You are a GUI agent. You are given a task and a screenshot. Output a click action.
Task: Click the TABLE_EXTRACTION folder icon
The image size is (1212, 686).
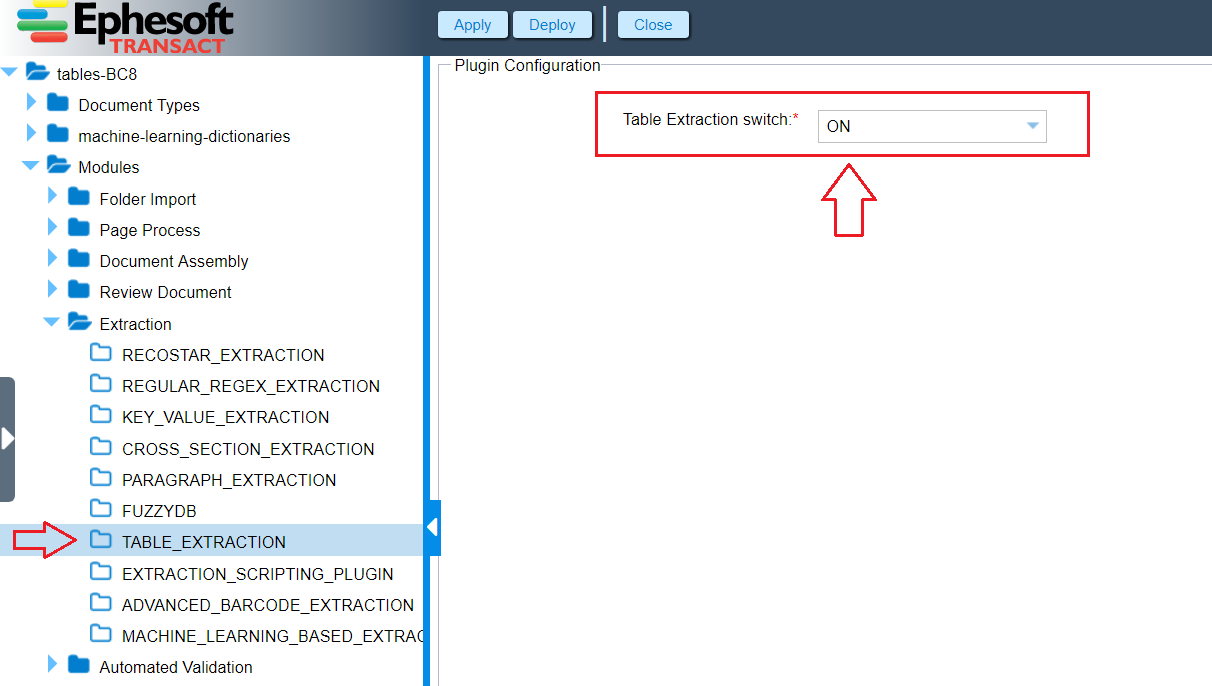pyautogui.click(x=101, y=539)
